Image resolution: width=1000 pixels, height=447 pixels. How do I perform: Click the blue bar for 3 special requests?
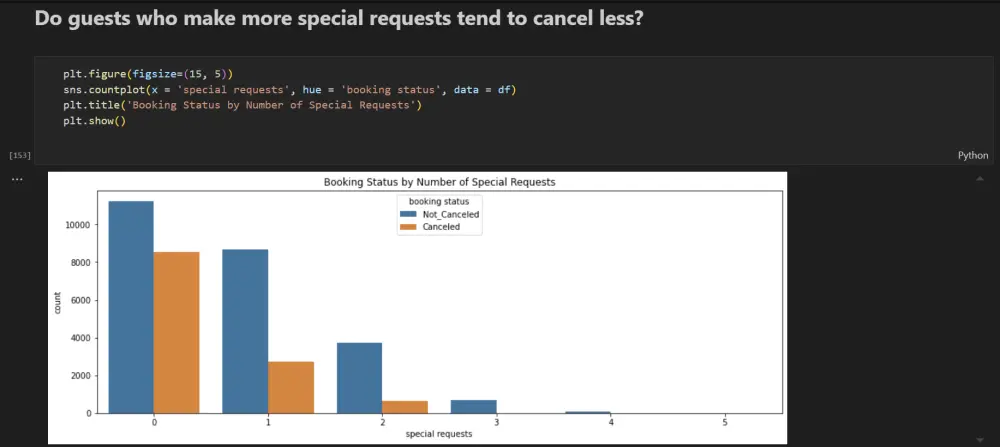473,406
